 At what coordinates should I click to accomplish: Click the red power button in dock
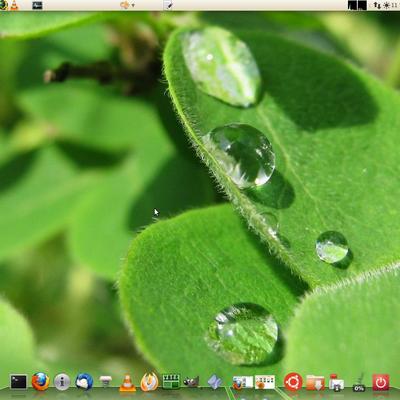[381, 382]
